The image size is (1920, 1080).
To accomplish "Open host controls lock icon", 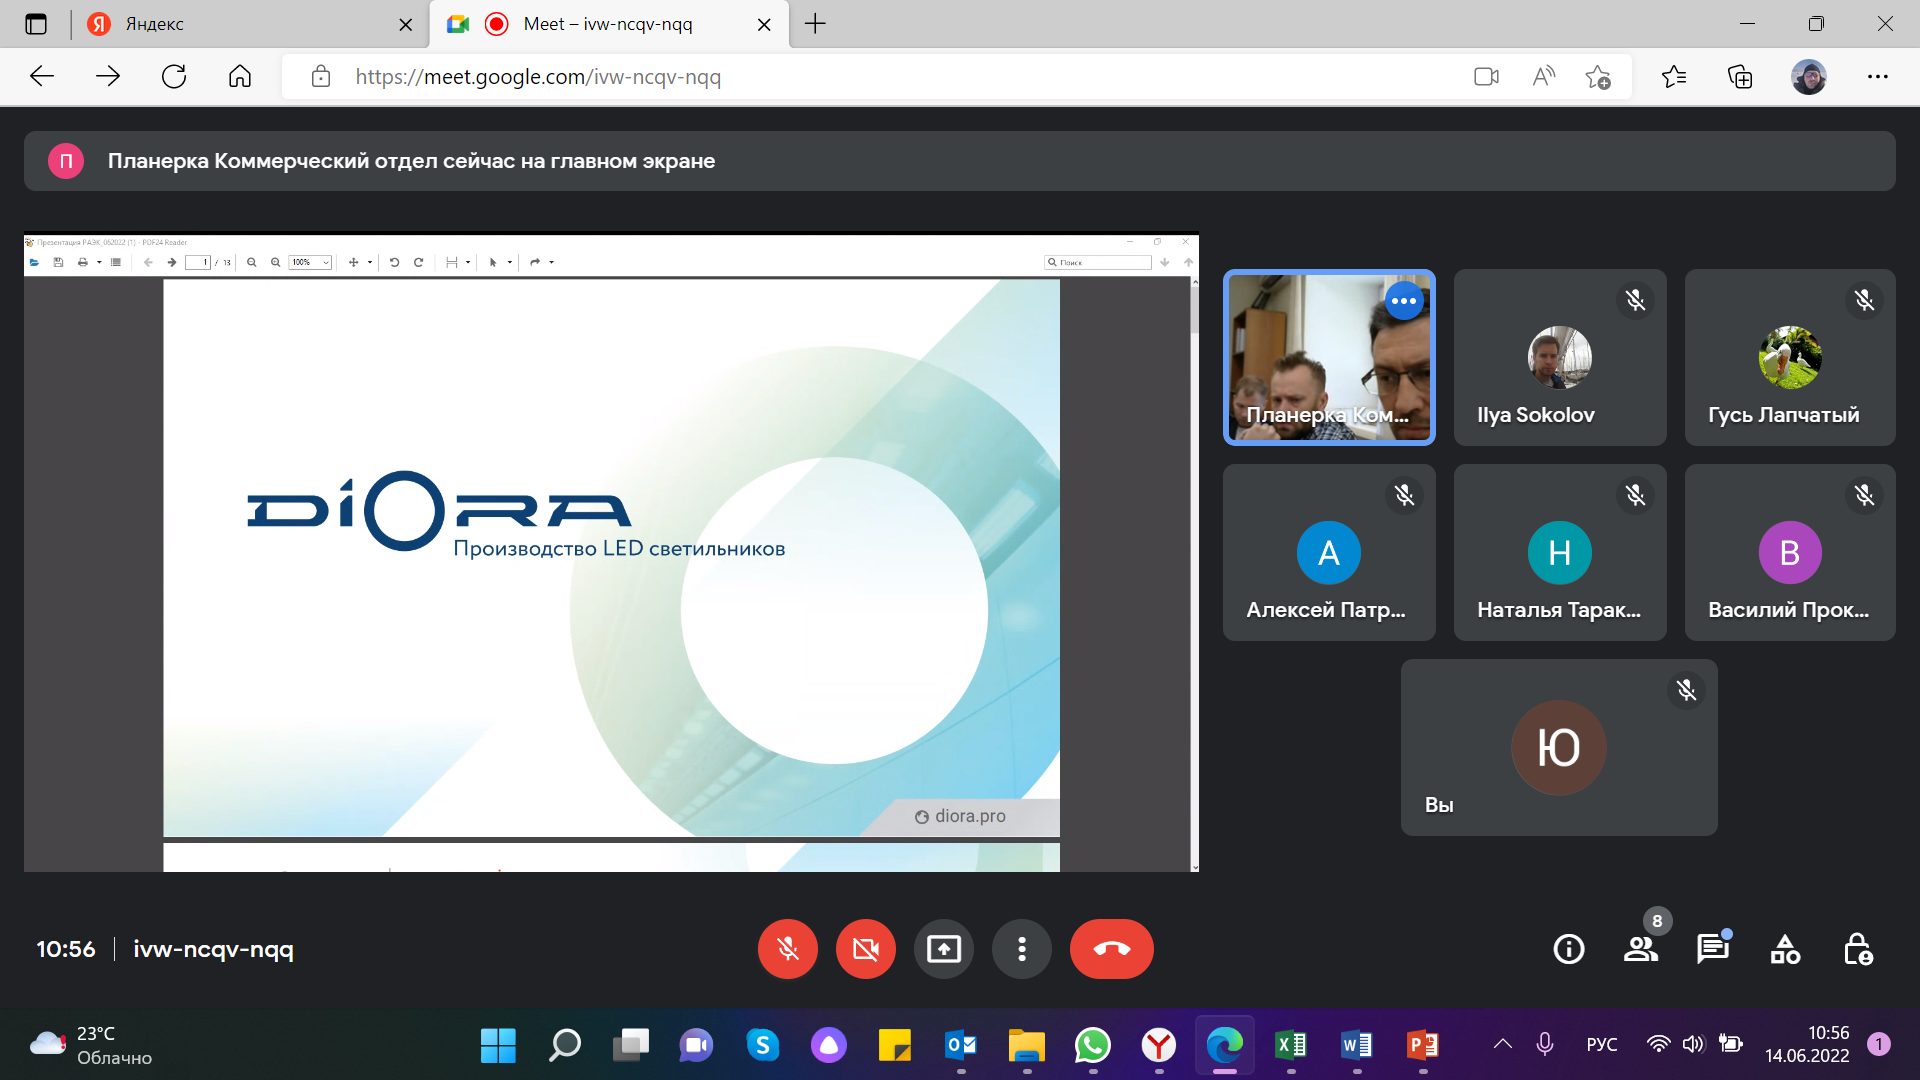I will (1858, 949).
